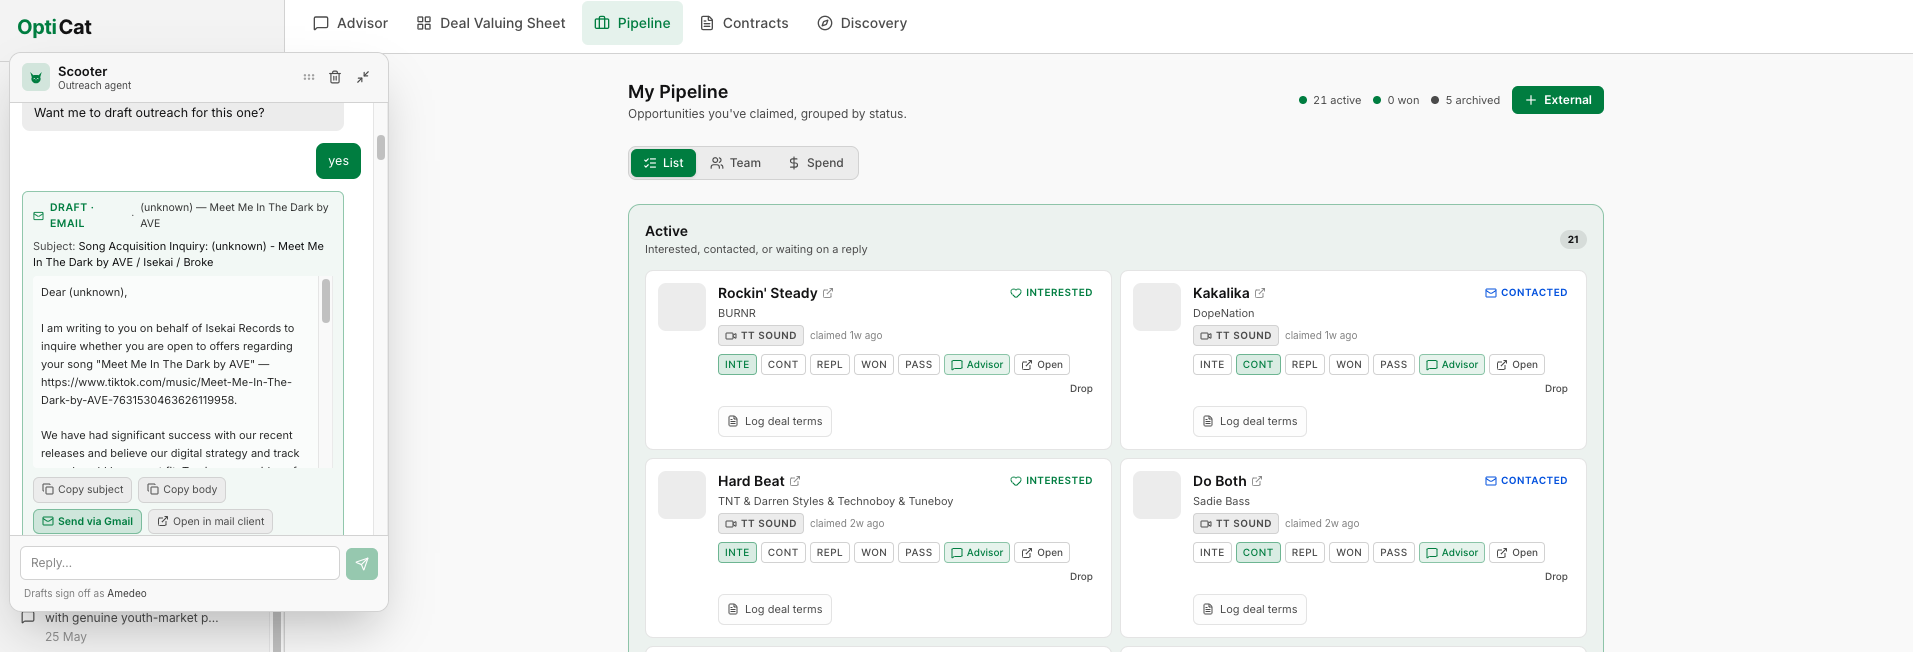Switch to Team view
This screenshot has width=1913, height=652.
click(735, 163)
